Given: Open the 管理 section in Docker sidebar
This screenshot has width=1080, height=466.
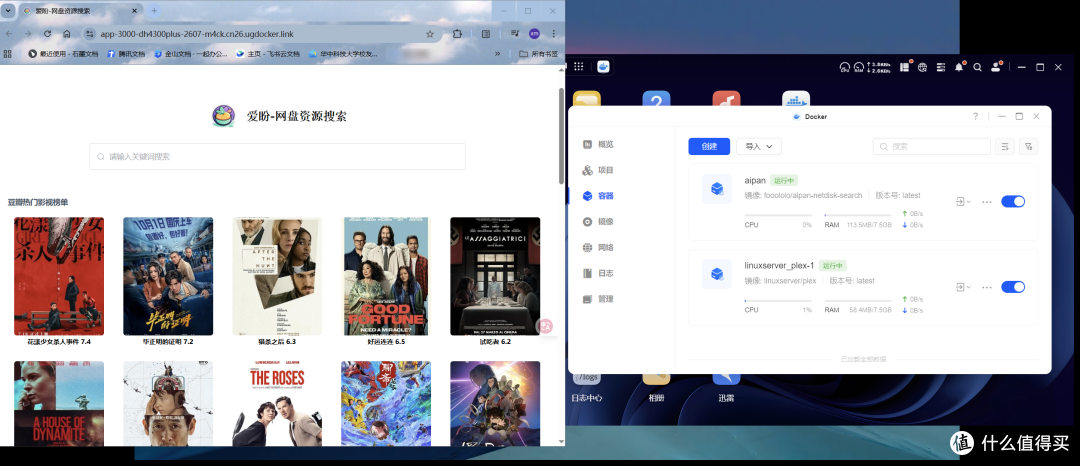Looking at the screenshot, I should click(598, 299).
